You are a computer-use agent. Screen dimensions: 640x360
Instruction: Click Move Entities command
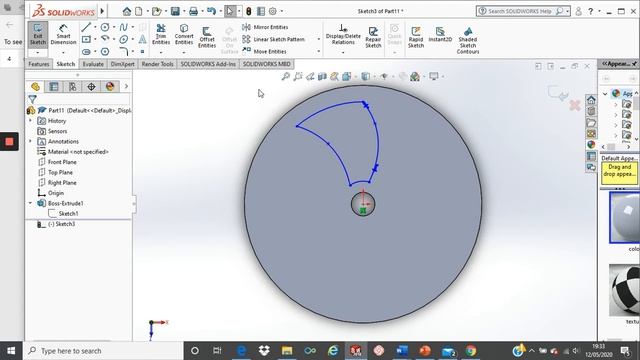tap(264, 51)
